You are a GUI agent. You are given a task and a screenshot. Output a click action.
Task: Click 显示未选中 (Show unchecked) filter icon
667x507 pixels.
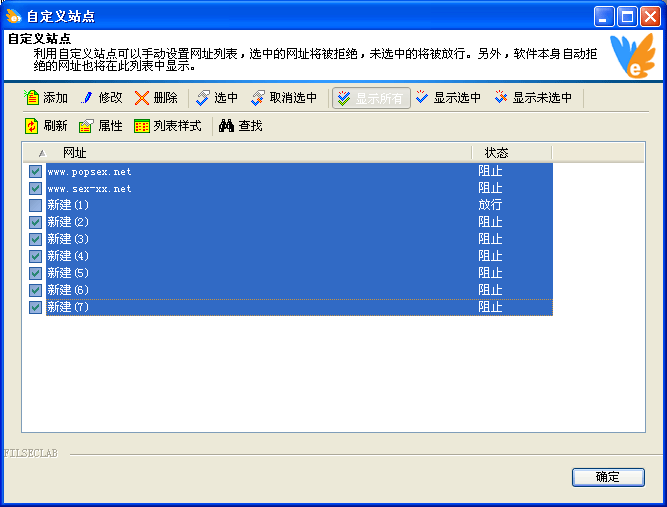[x=501, y=98]
